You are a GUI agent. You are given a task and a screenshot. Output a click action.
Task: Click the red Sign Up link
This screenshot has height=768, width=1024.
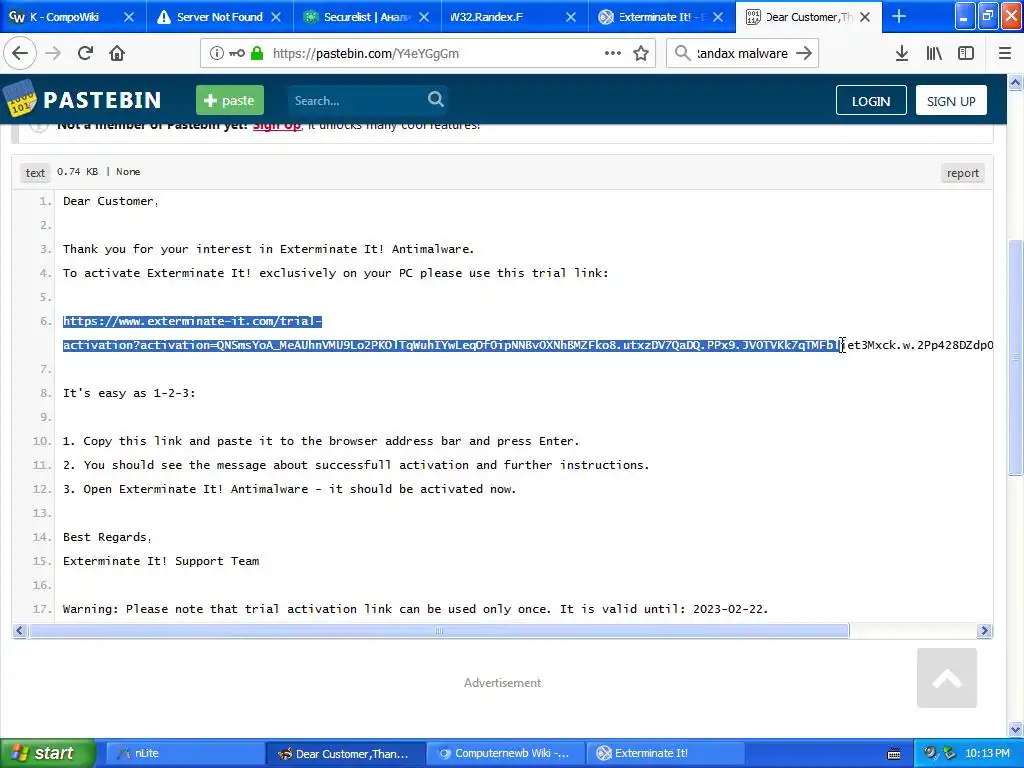(x=277, y=125)
